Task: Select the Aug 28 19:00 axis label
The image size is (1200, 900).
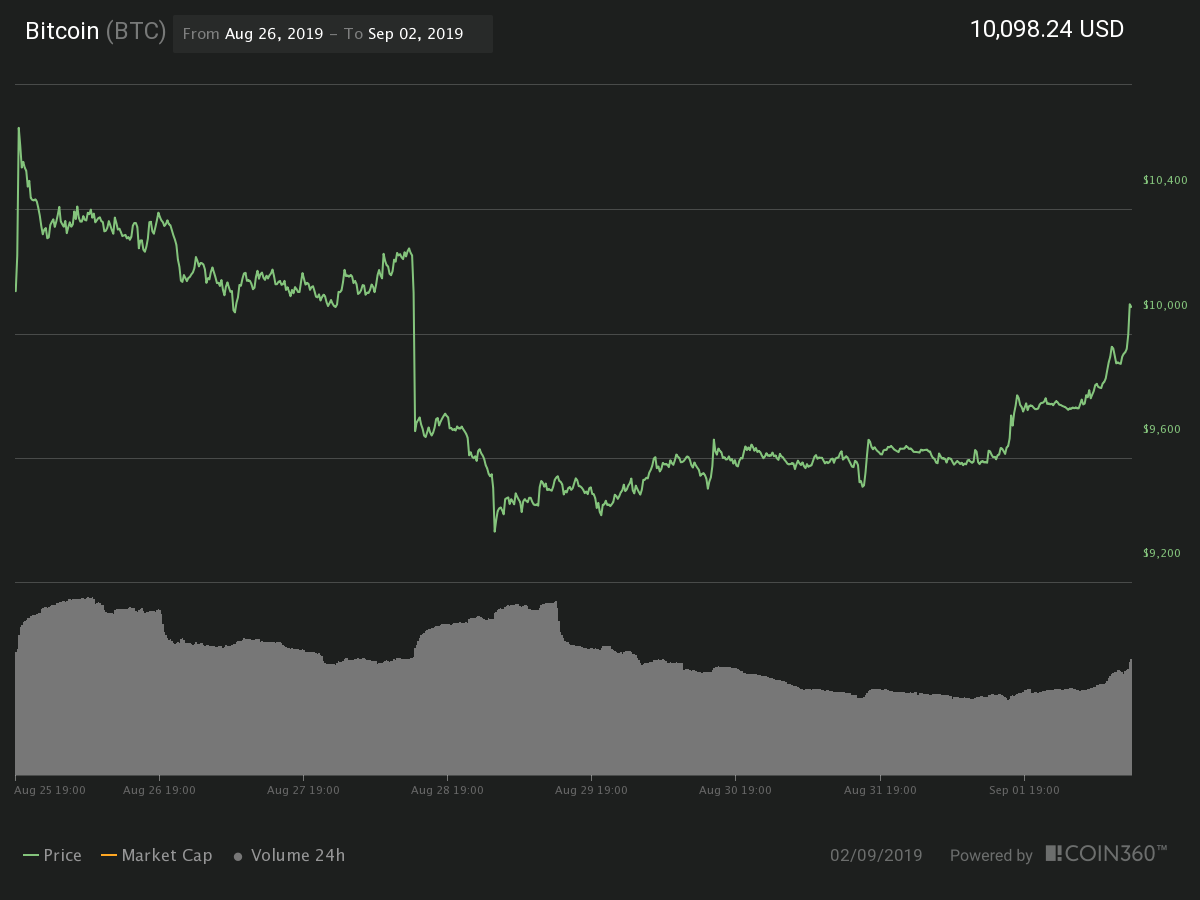Action: (x=446, y=790)
